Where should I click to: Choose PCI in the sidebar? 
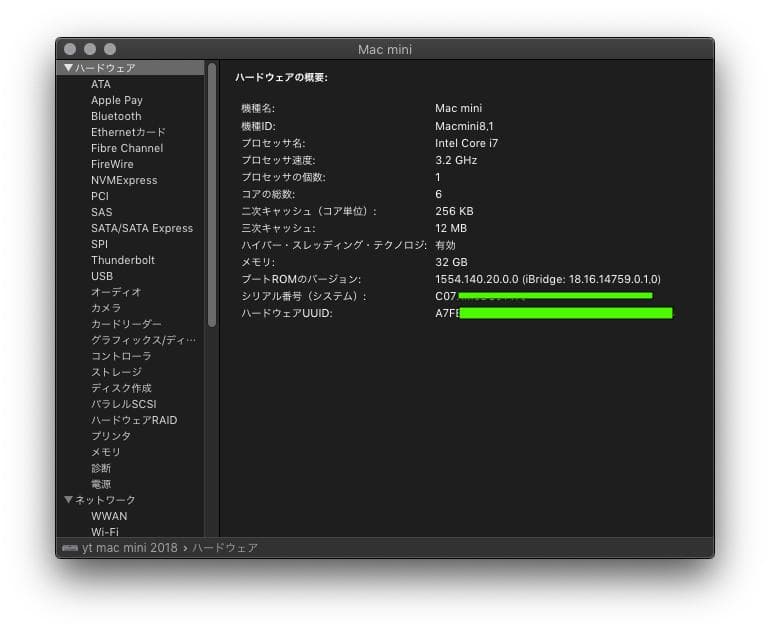(100, 196)
